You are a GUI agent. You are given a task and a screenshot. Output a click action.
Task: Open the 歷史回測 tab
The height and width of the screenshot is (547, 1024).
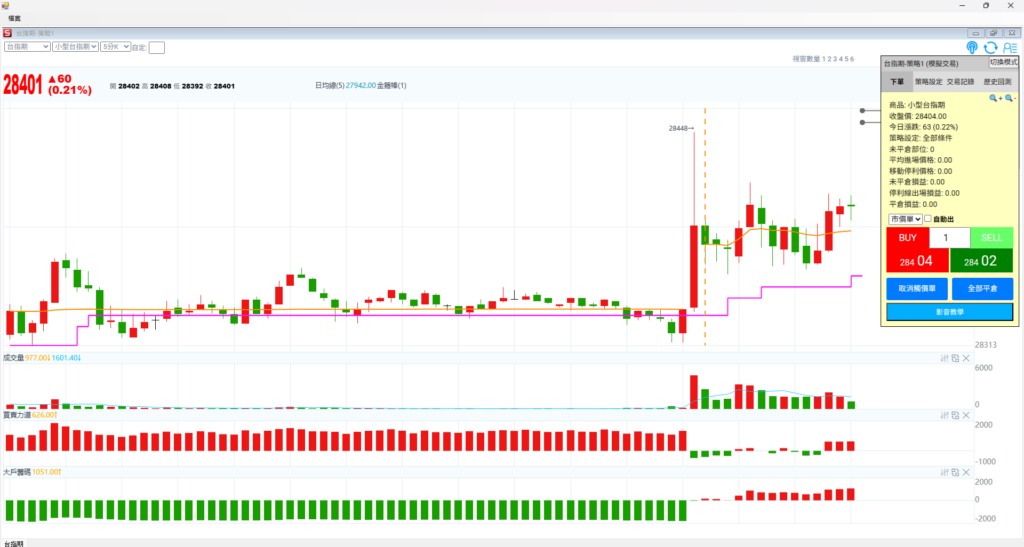(x=997, y=81)
